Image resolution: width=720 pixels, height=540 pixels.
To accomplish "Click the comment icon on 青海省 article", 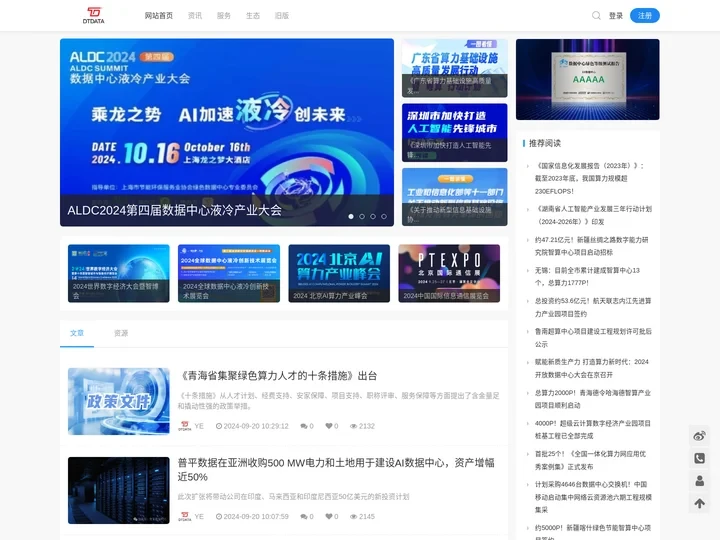I will click(304, 426).
